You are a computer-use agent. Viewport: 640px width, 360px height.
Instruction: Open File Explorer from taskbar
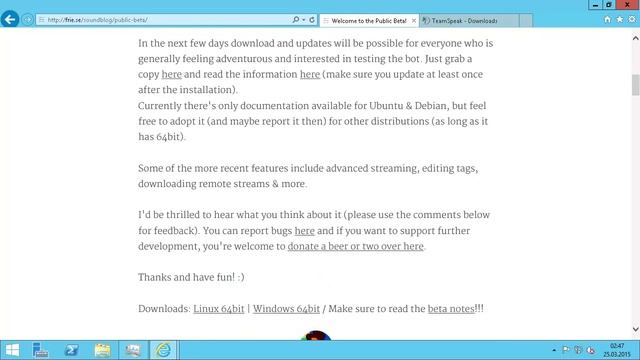102,350
